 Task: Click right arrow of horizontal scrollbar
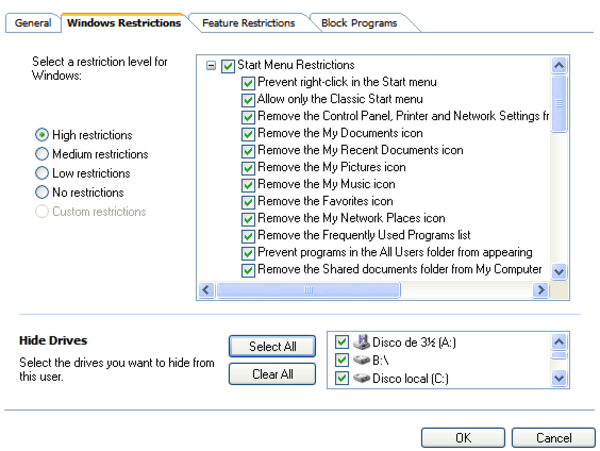point(540,290)
